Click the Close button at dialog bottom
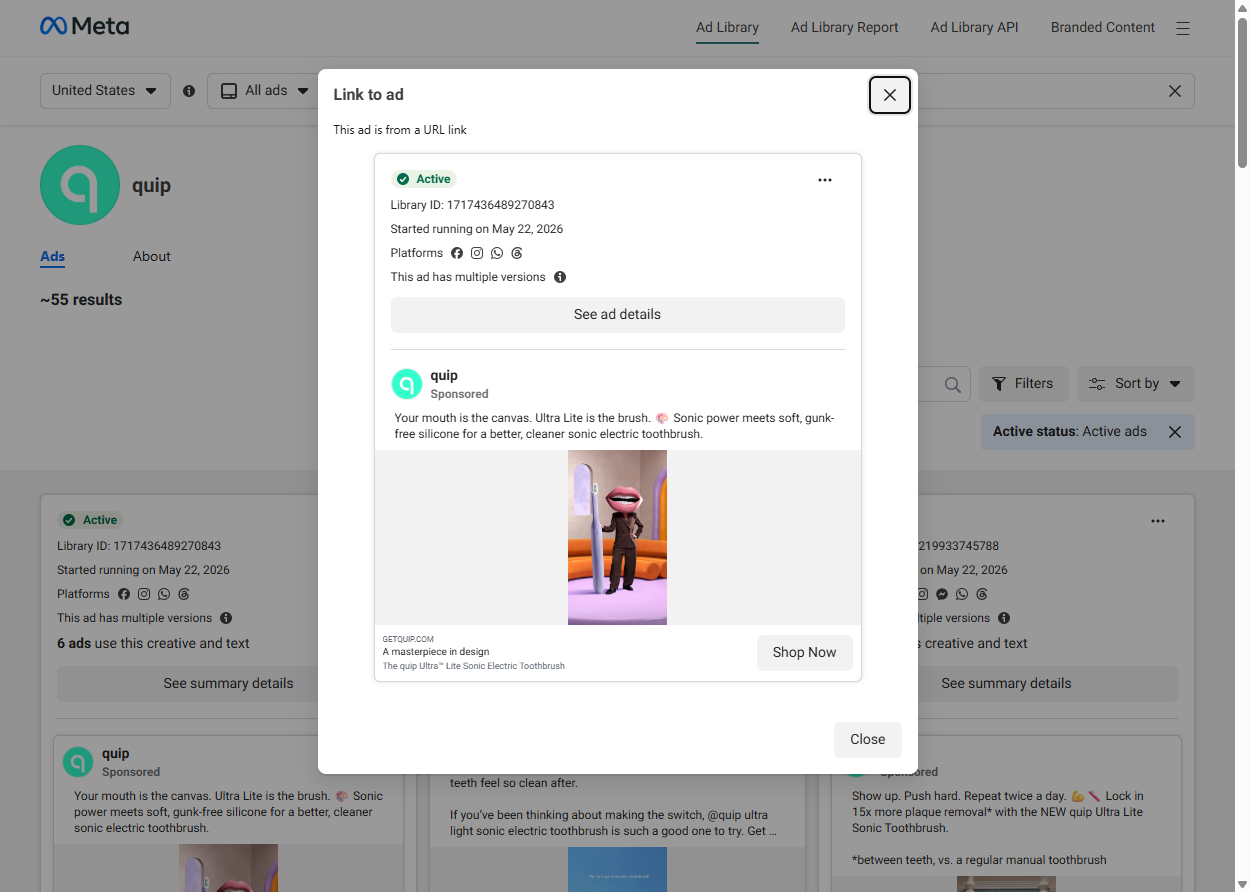The image size is (1250, 892). 867,739
